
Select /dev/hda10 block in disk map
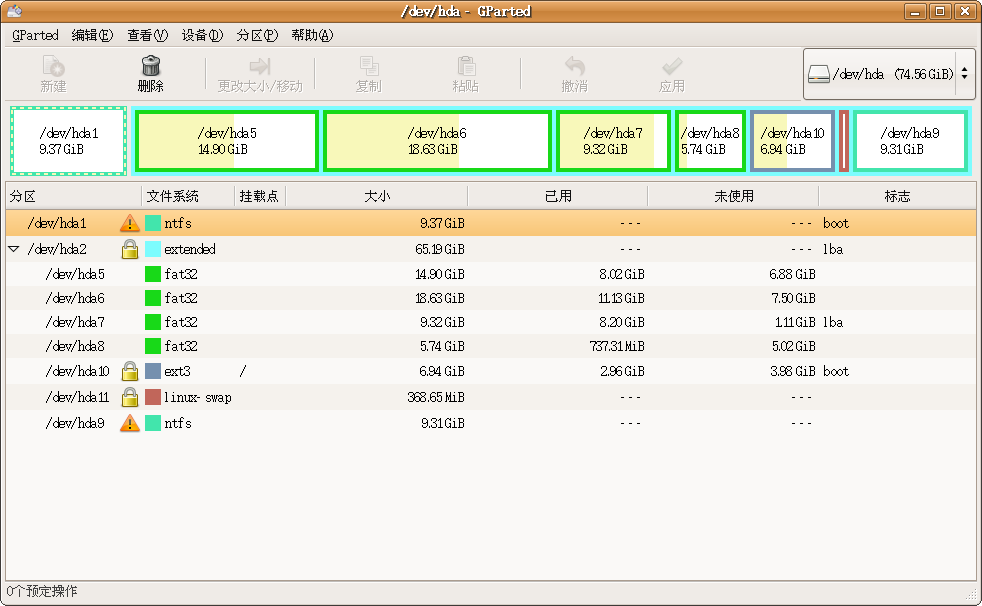click(792, 141)
